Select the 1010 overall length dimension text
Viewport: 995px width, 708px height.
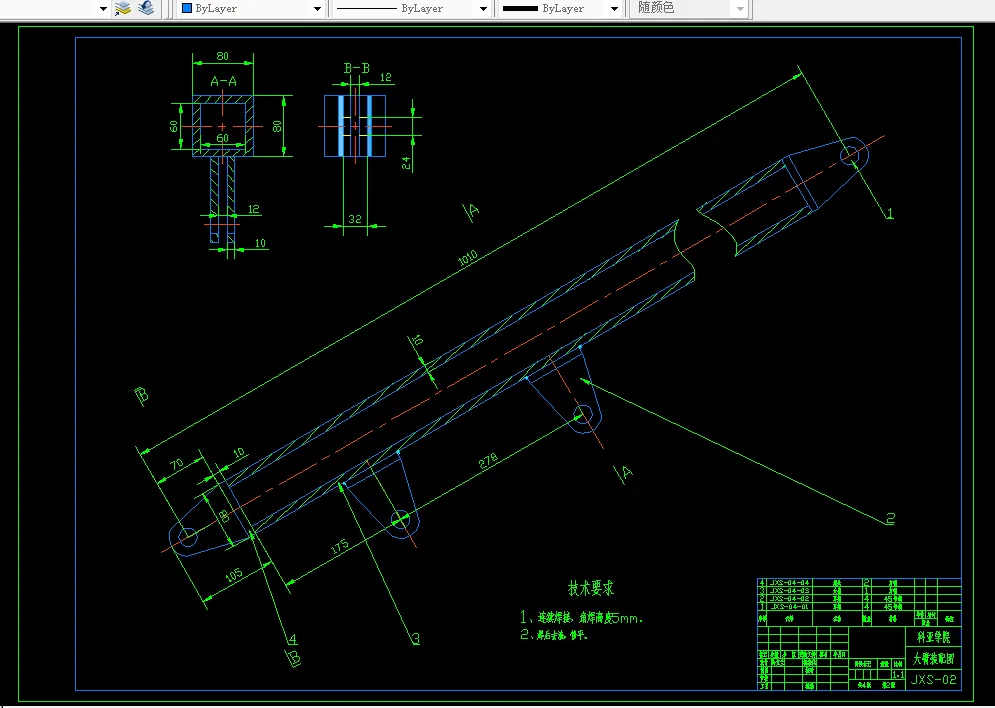point(468,258)
